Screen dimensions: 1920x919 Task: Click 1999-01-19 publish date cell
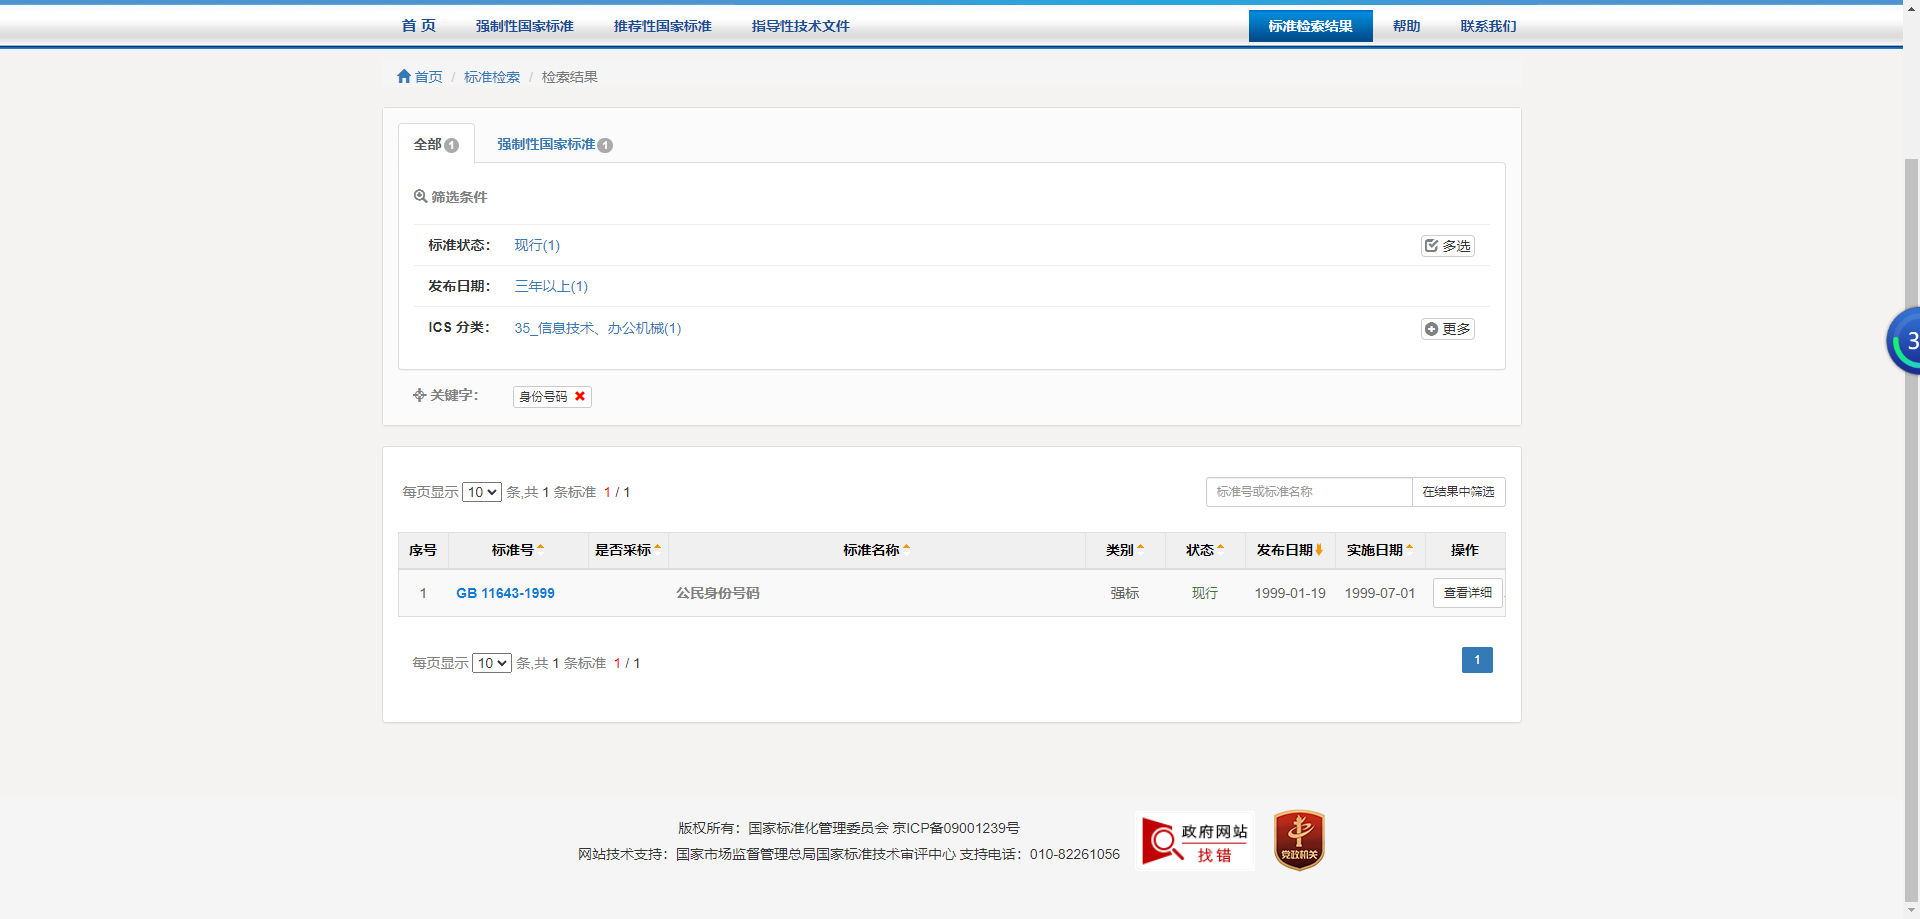[x=1290, y=593]
